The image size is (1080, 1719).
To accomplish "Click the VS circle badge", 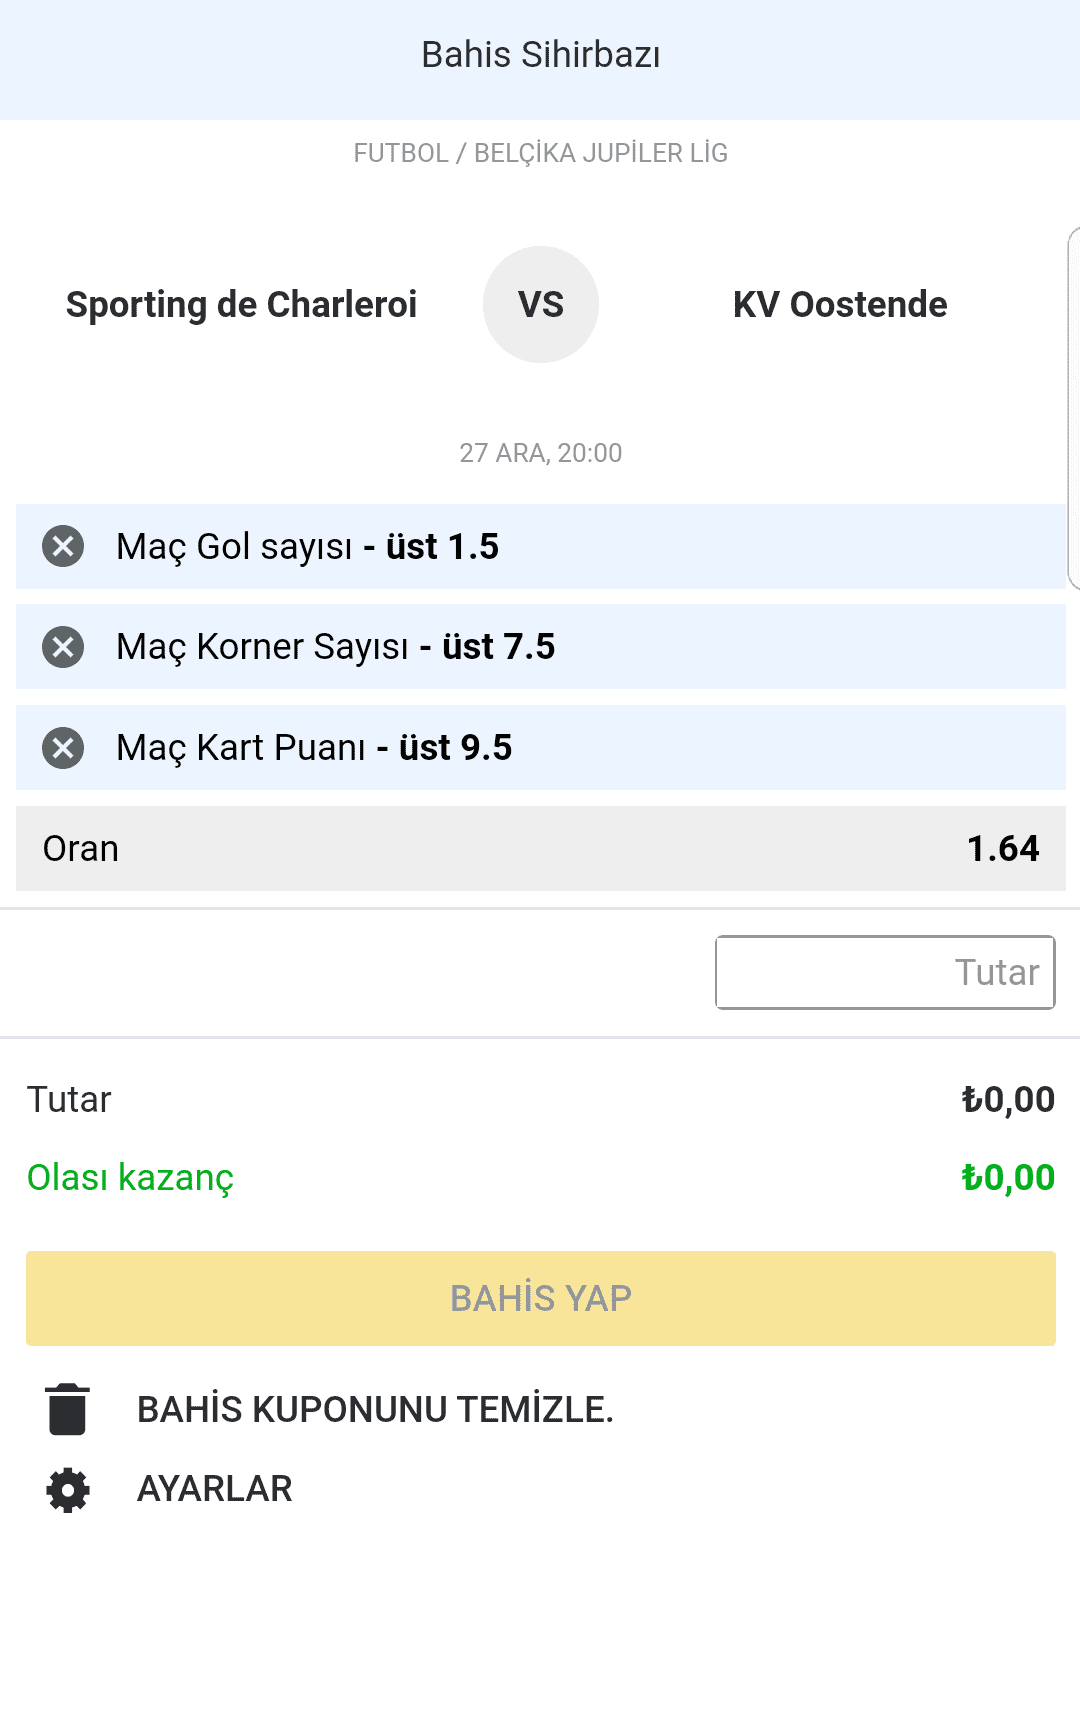I will pos(541,304).
